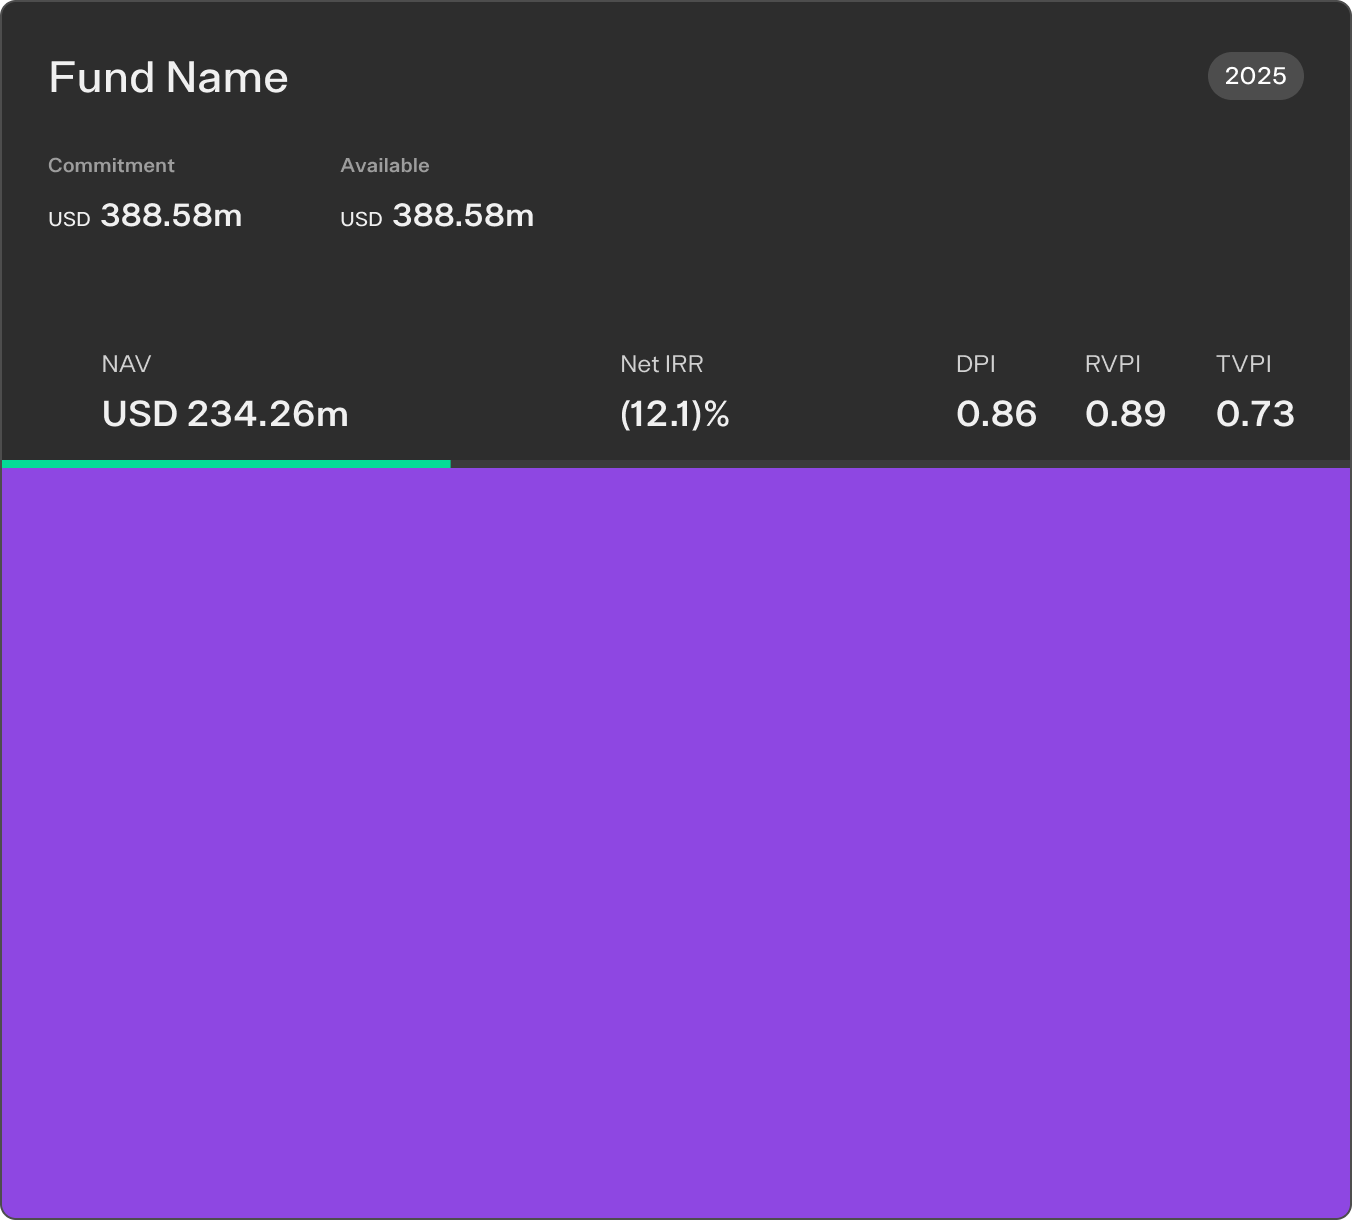
Task: Click the Commitment label
Action: pyautogui.click(x=111, y=165)
